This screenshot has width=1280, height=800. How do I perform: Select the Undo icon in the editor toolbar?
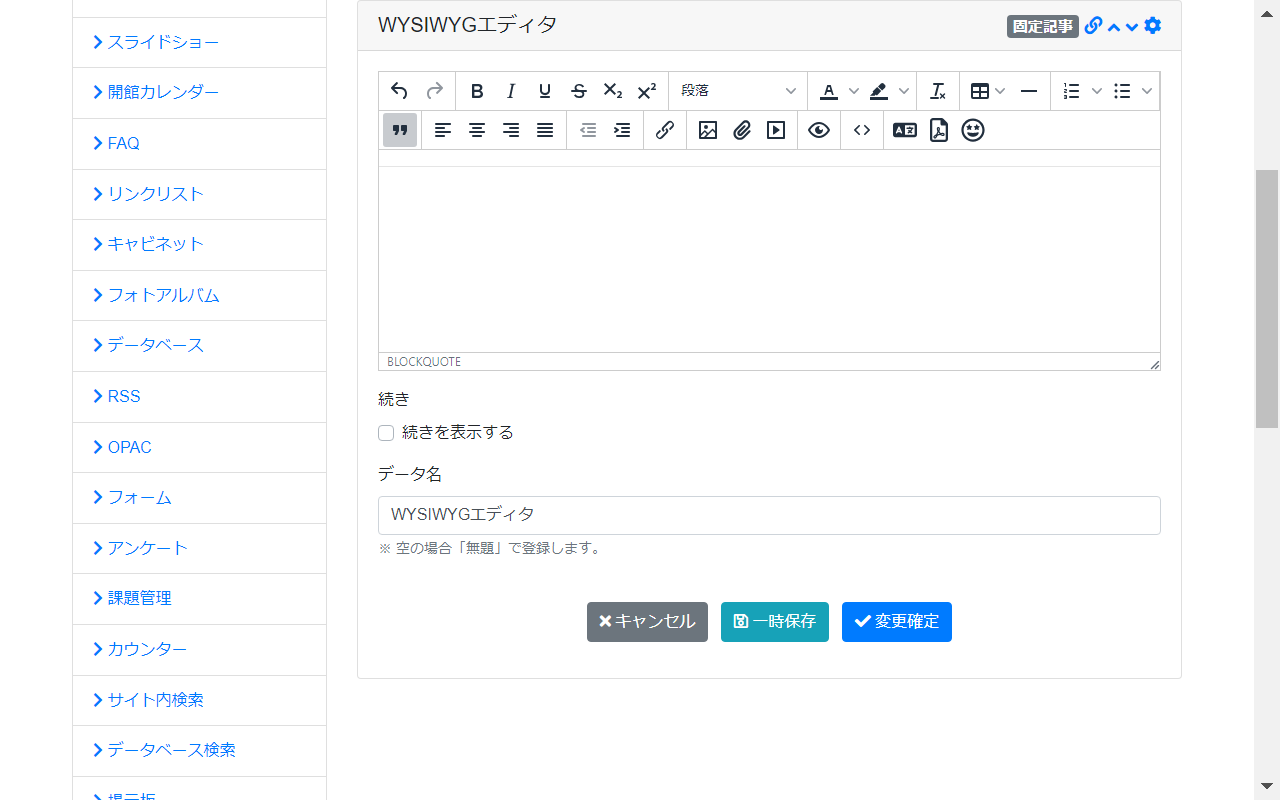pos(399,90)
